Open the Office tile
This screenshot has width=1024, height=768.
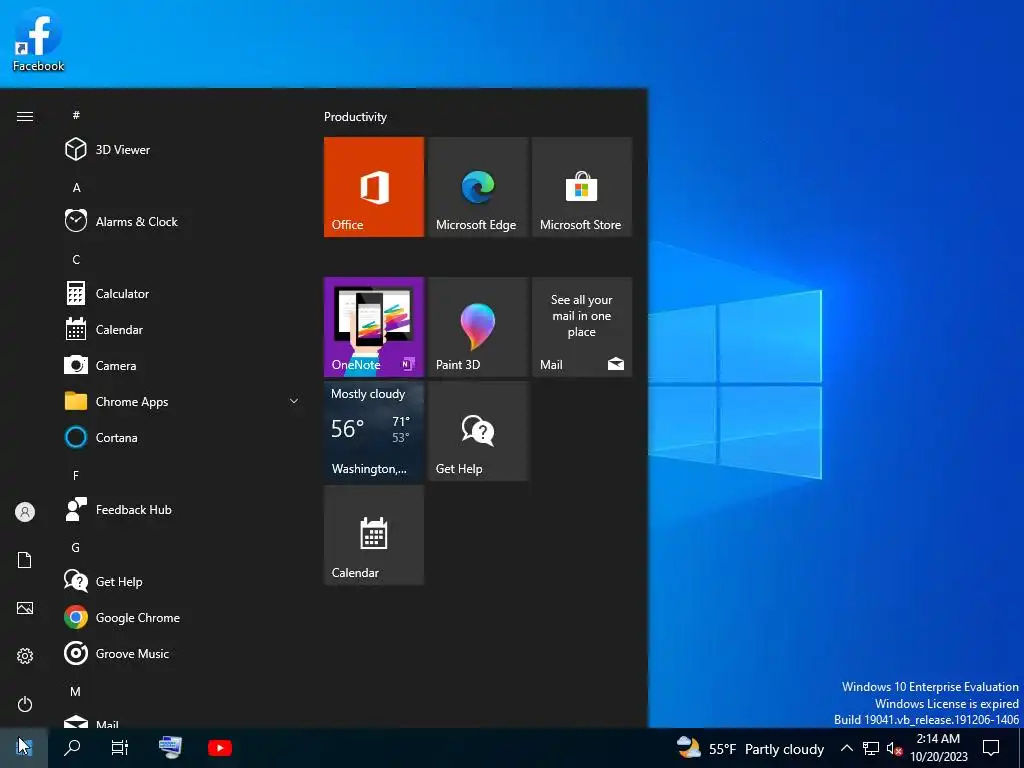point(374,187)
